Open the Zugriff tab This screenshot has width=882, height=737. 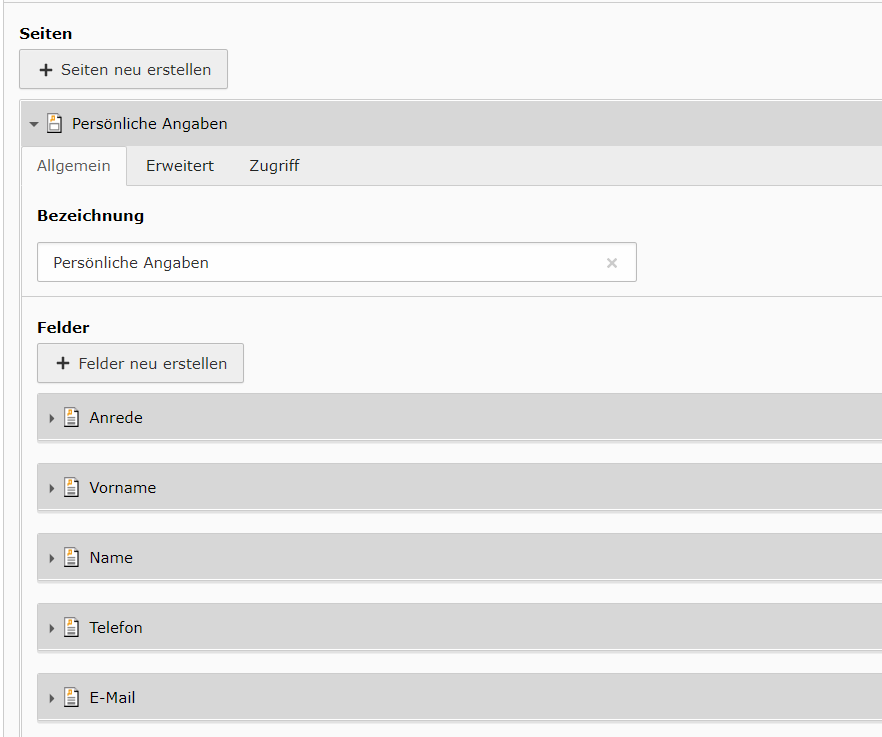274,165
